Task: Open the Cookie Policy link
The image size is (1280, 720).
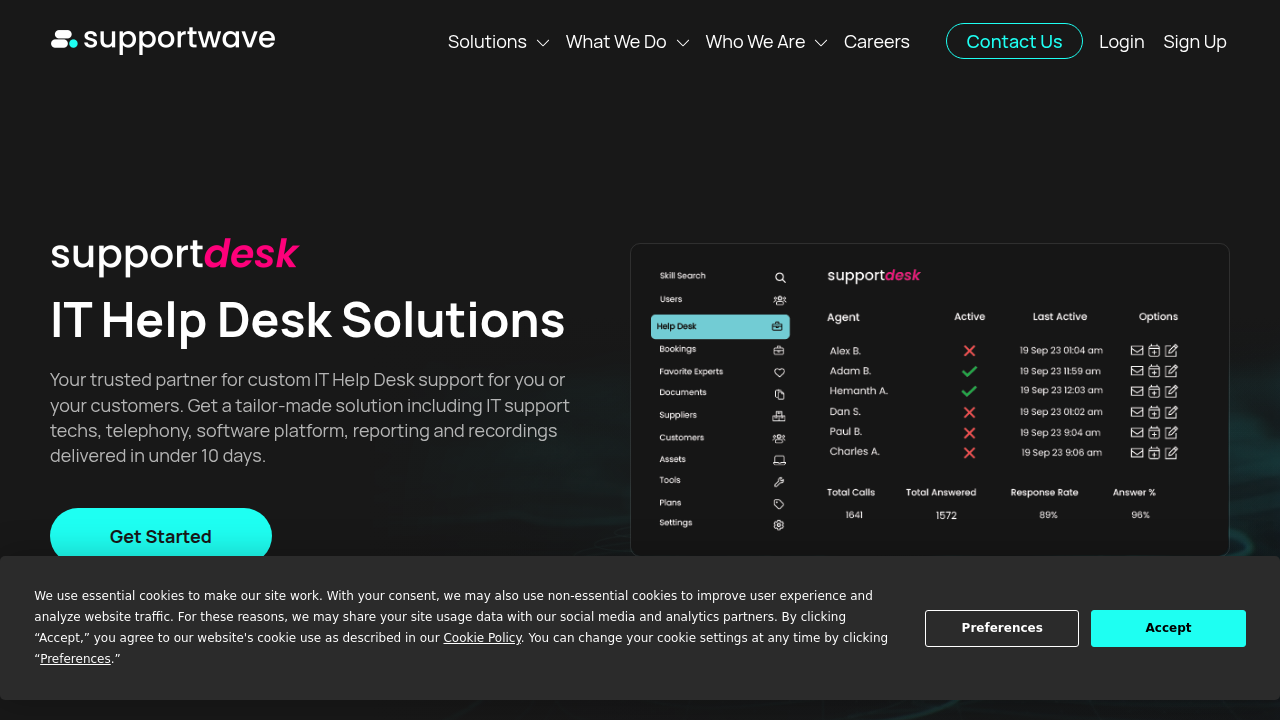Action: (482, 638)
